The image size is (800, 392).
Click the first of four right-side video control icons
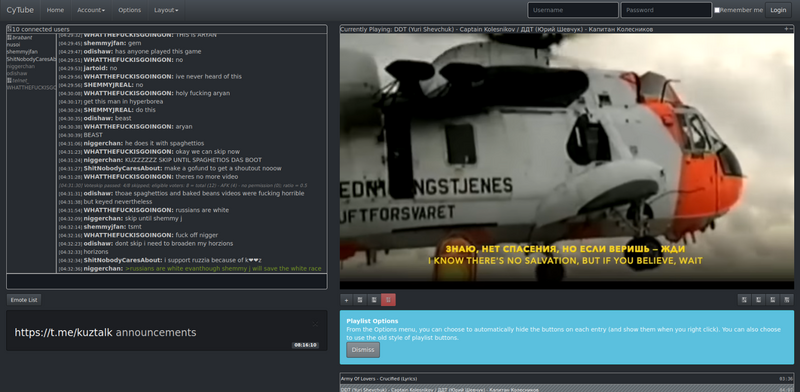click(744, 300)
